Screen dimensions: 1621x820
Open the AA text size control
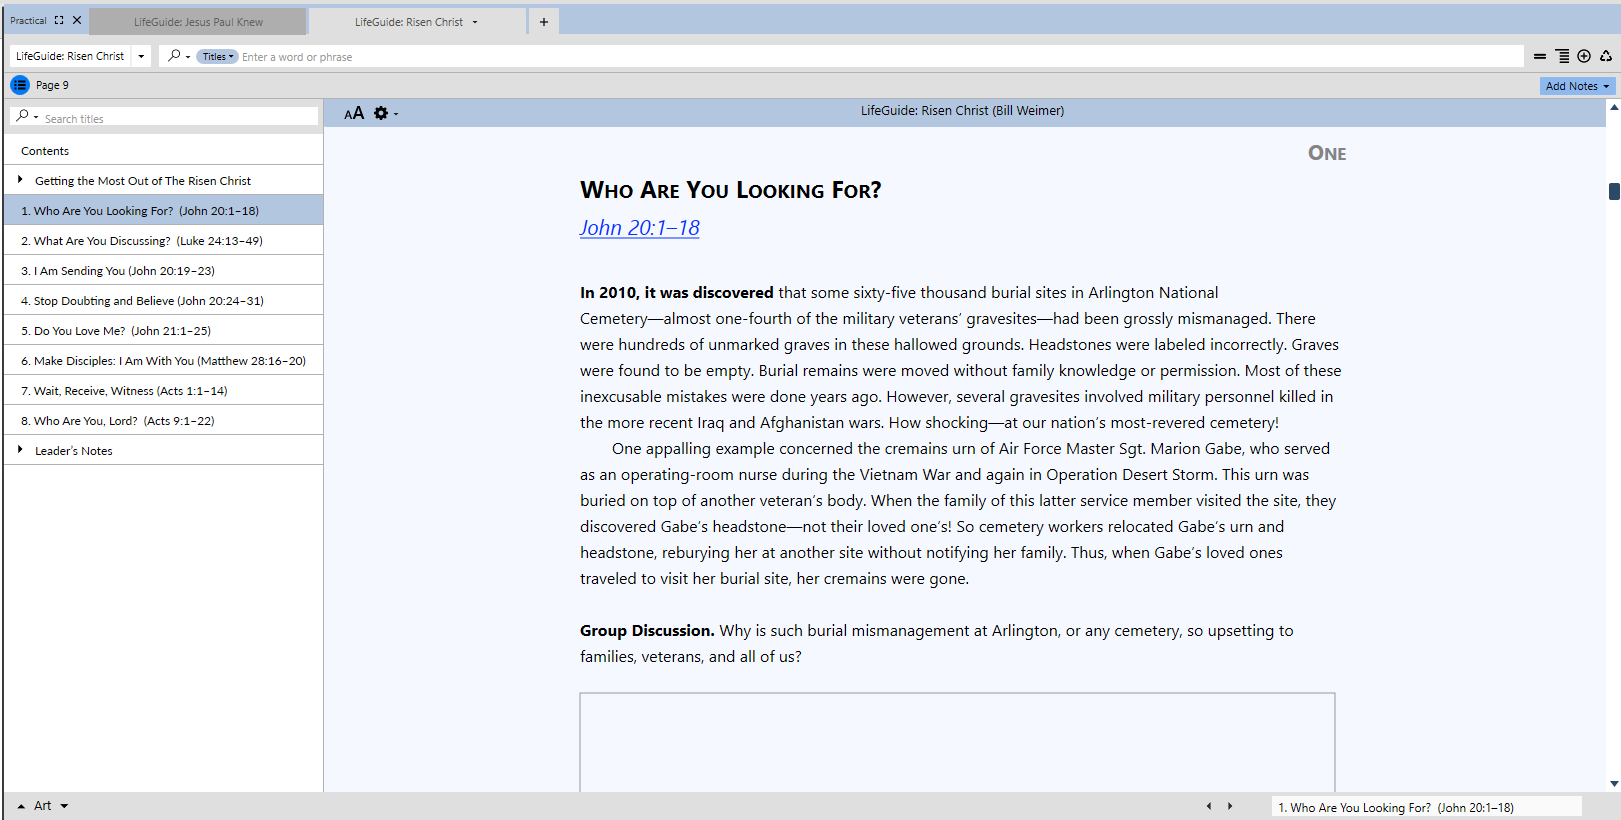click(354, 113)
